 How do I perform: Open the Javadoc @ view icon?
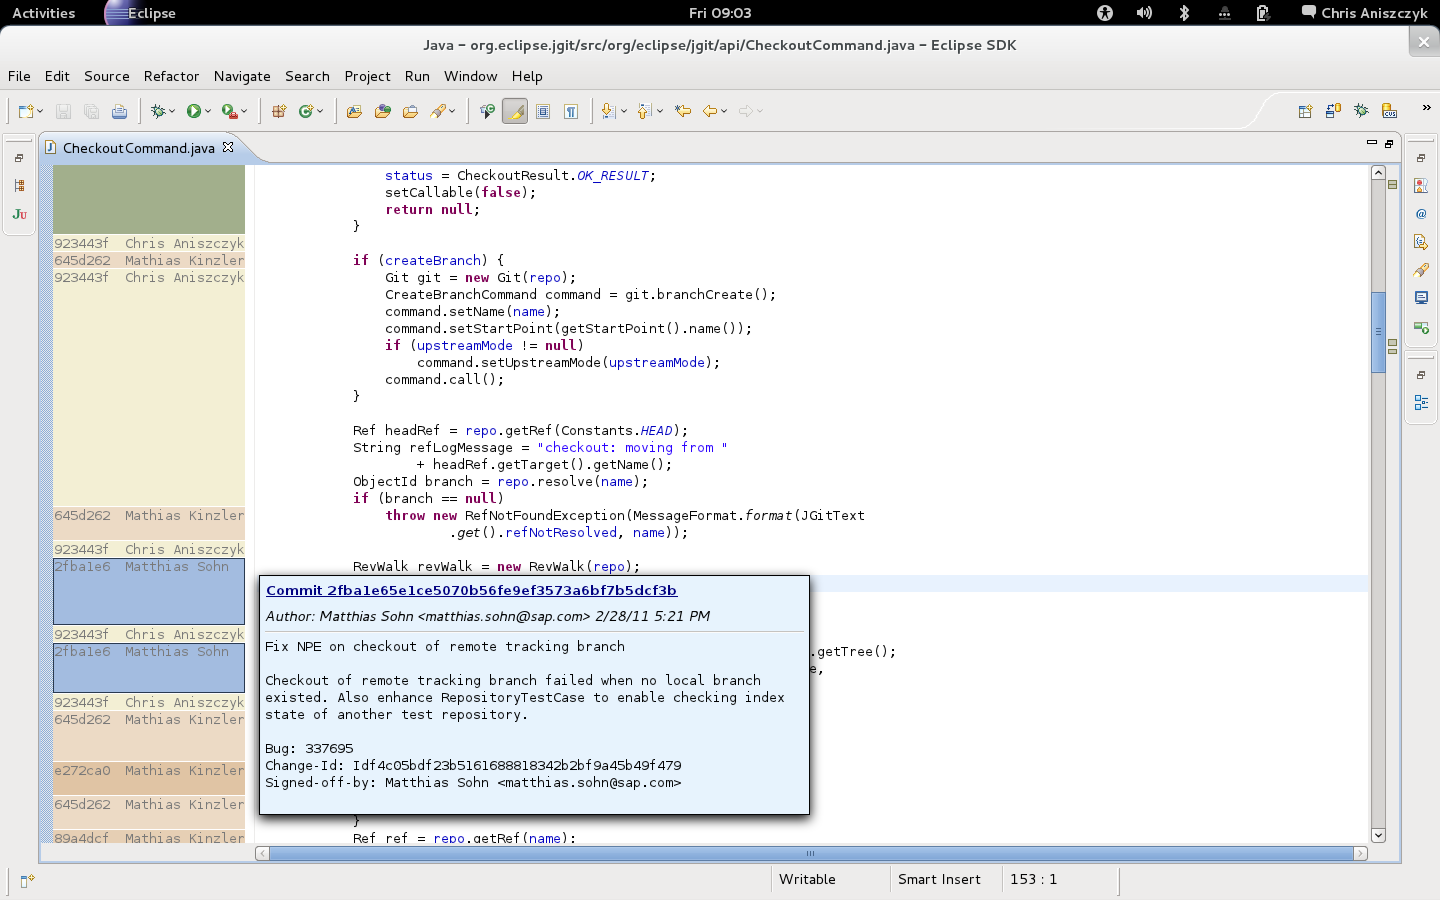tap(1421, 214)
